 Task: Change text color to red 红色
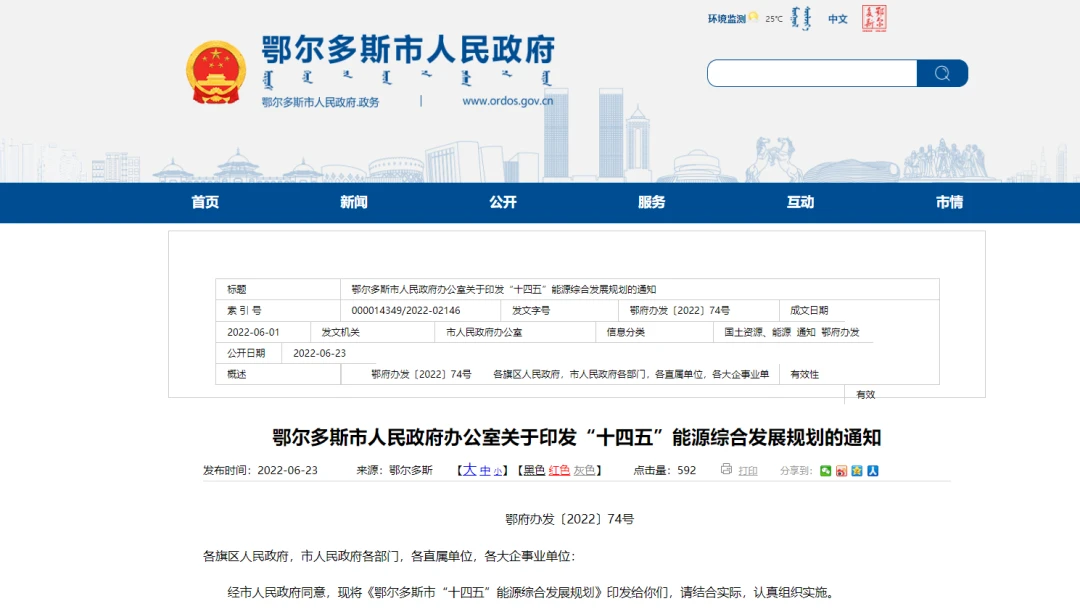[x=559, y=470]
